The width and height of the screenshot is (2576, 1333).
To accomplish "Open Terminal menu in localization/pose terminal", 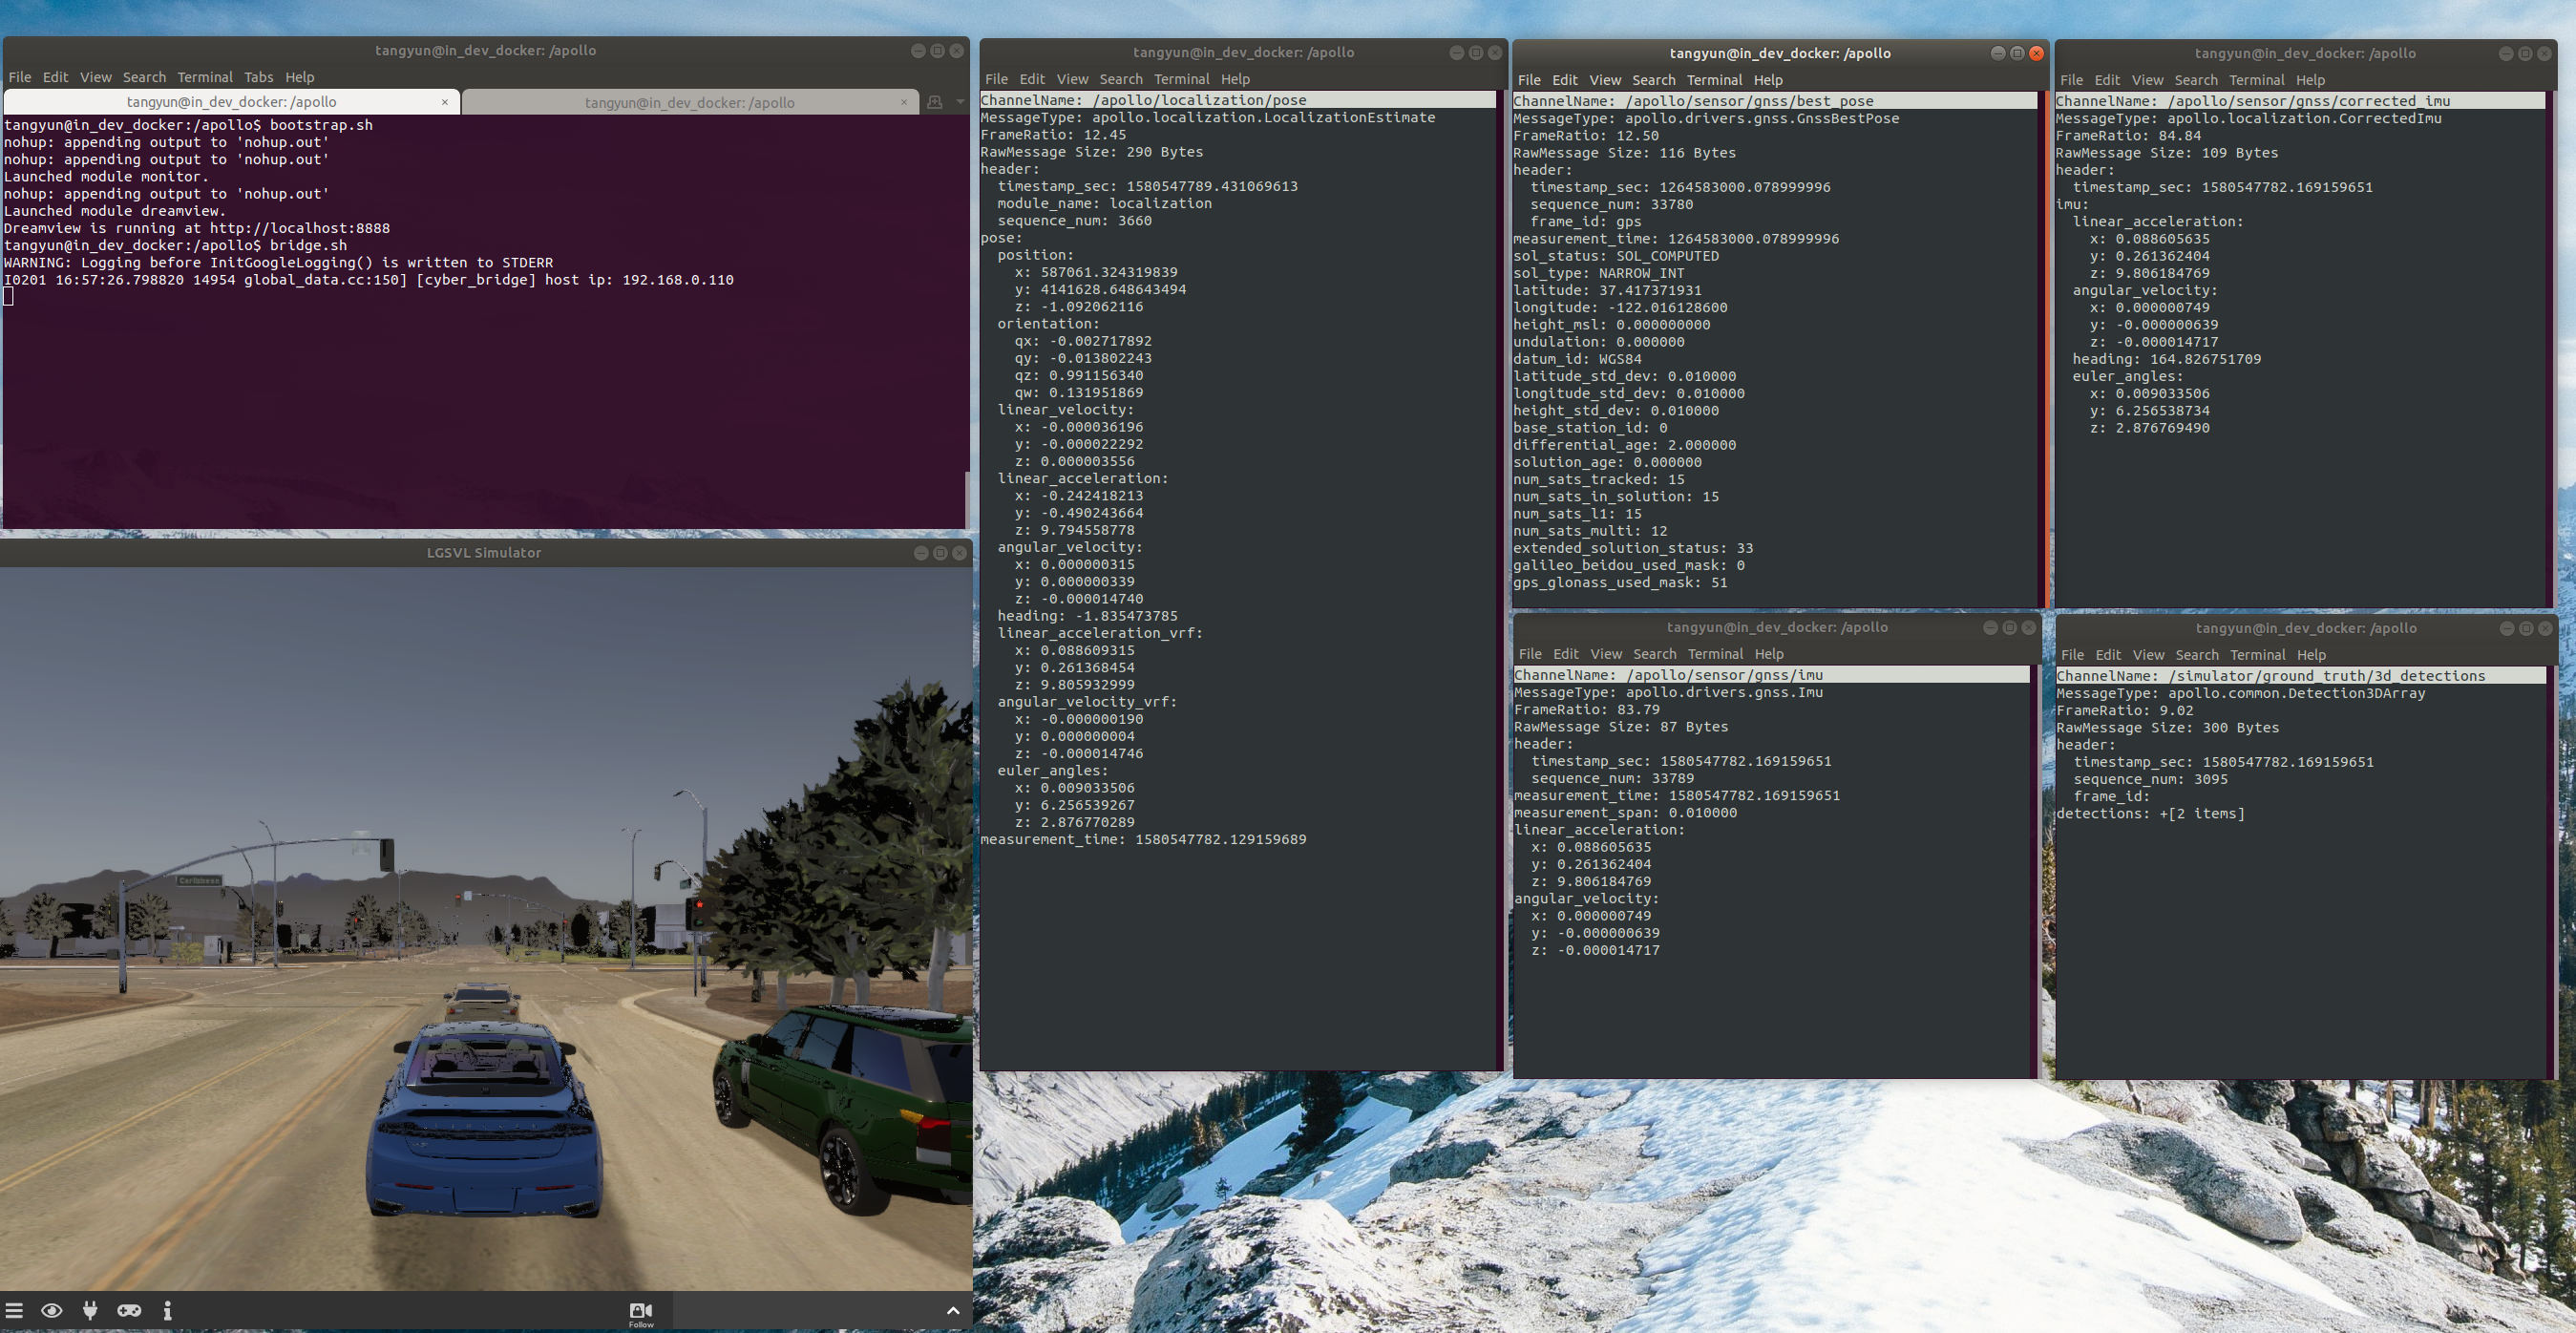I will point(1182,79).
